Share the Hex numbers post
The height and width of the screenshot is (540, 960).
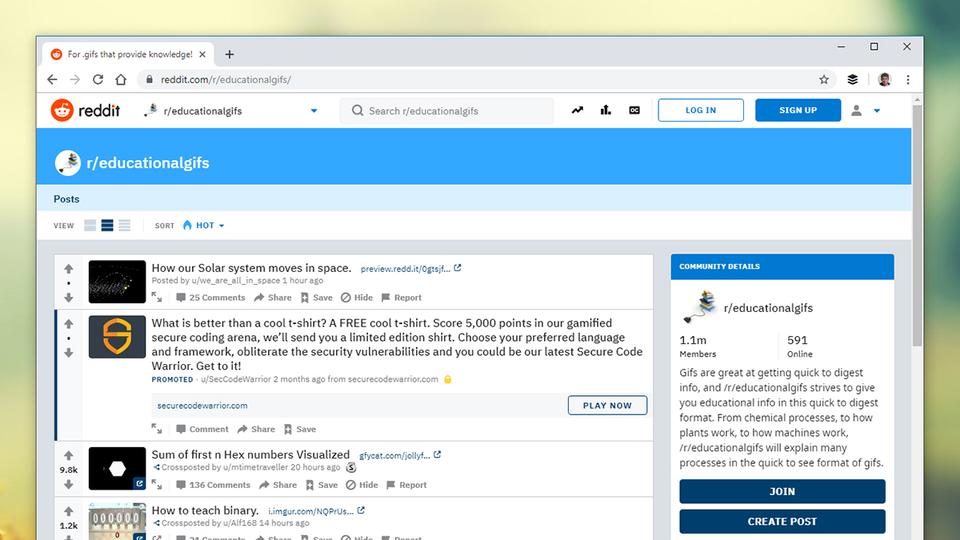tap(278, 485)
